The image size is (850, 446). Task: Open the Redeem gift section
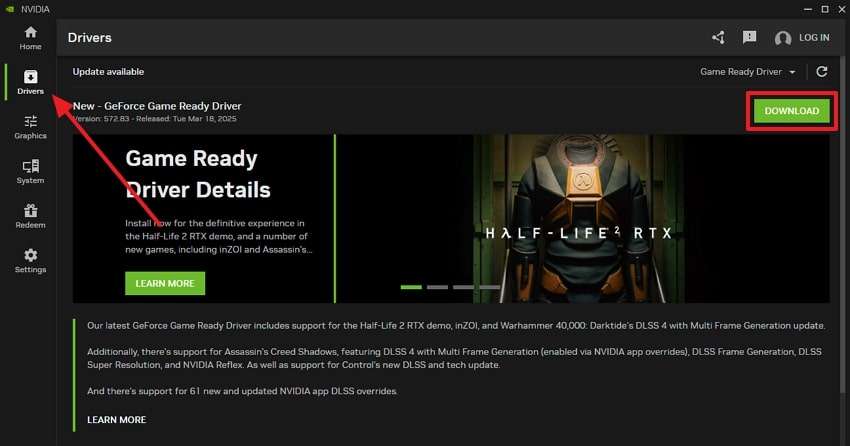pos(30,216)
